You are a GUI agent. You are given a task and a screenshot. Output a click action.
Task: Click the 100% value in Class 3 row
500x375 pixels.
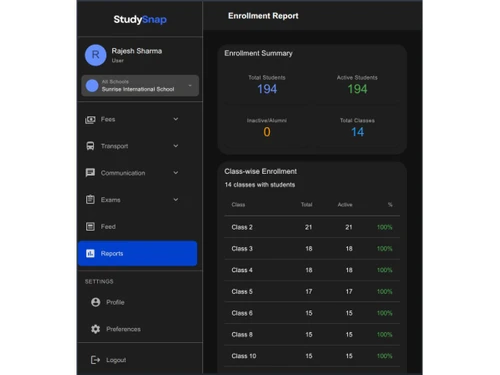385,249
